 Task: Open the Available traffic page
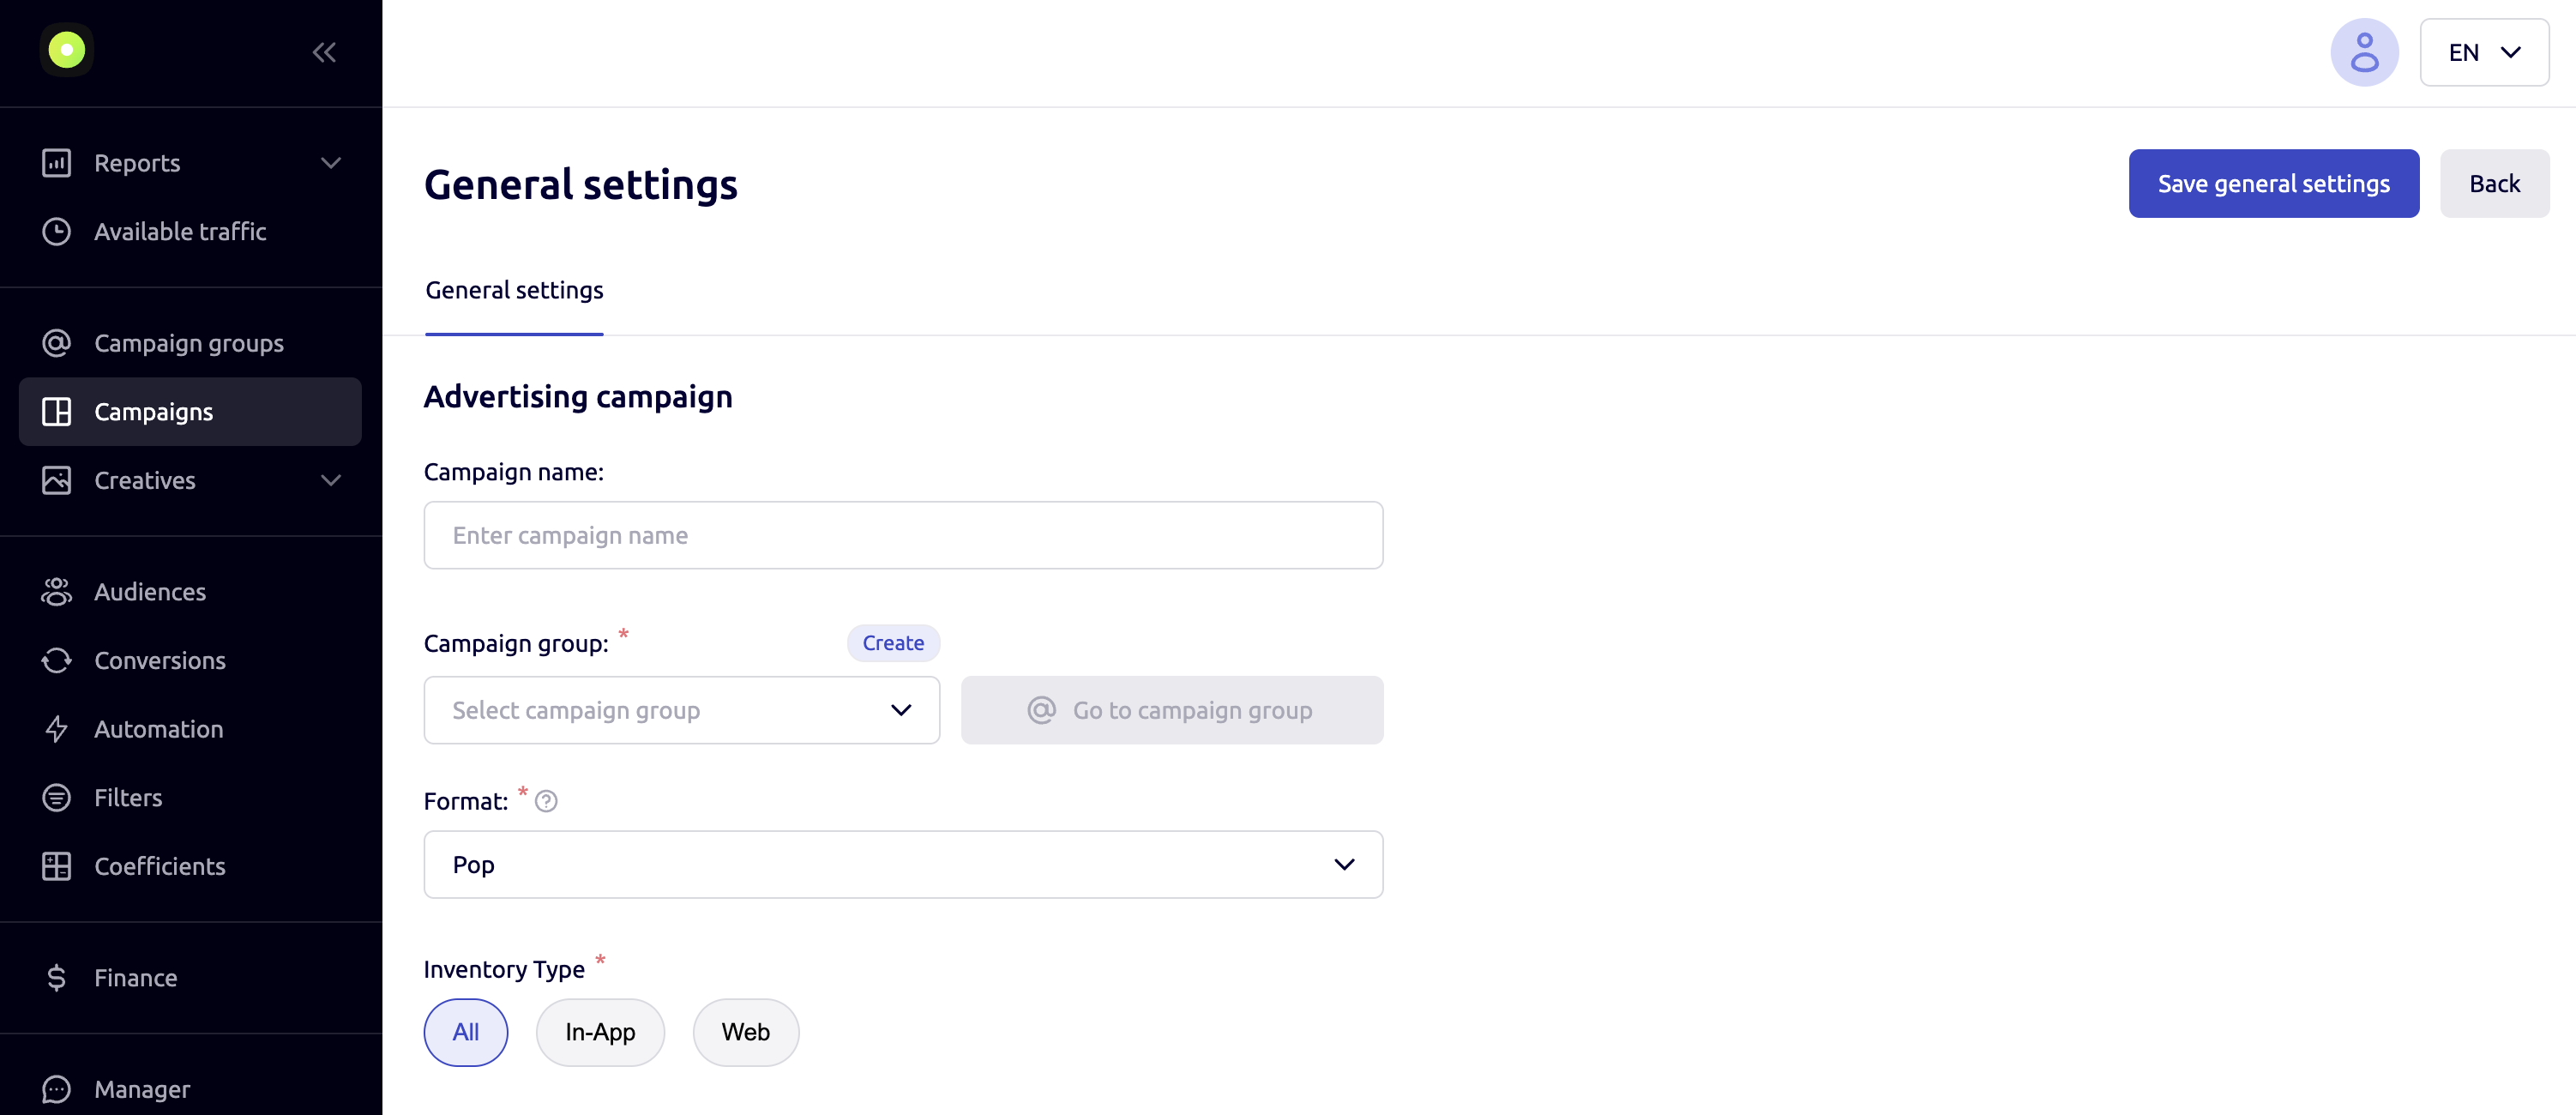(x=180, y=231)
